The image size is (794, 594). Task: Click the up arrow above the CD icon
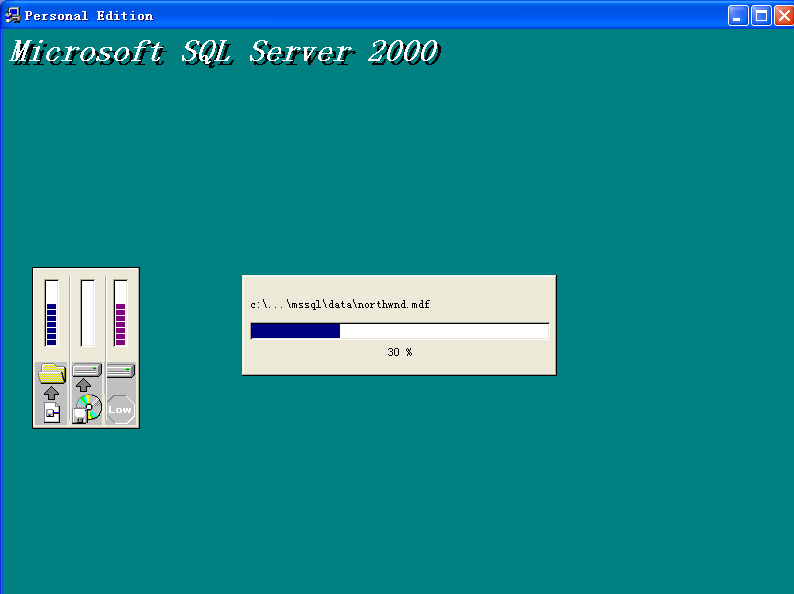tap(84, 385)
